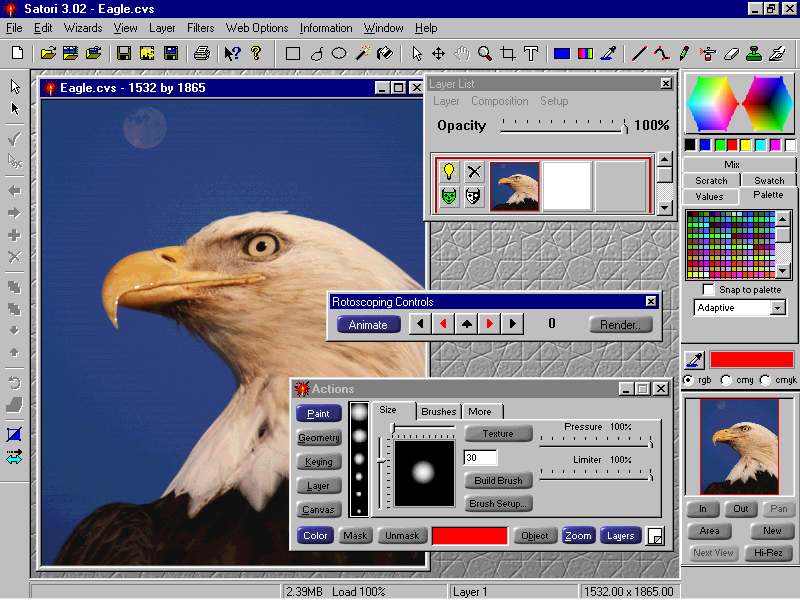Viewport: 800px width, 600px height.
Task: Enable Snap to palette checkbox
Action: [x=709, y=290]
